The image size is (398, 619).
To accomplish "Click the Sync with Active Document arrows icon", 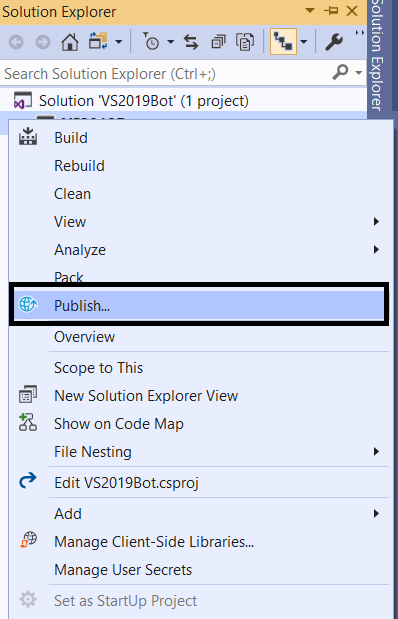I will coord(191,41).
